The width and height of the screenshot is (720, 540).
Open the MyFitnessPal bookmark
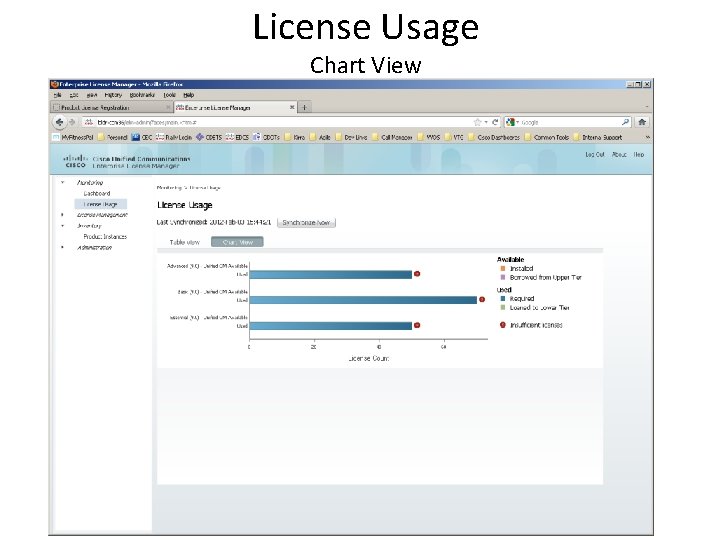(73, 137)
